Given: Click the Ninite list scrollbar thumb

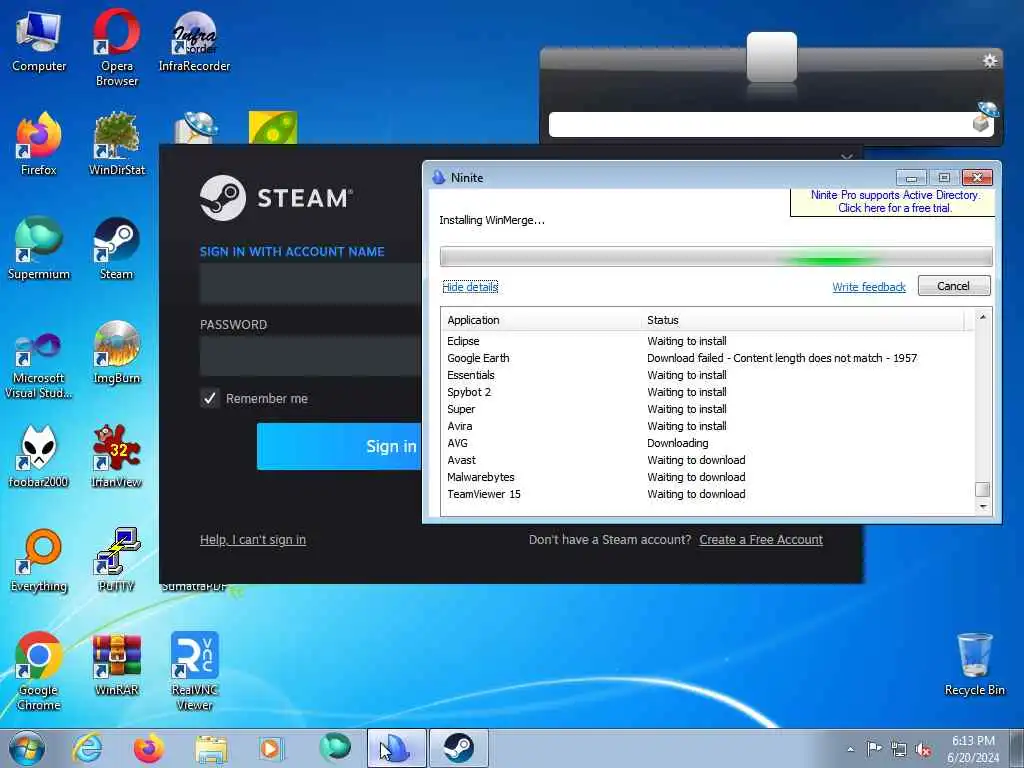Looking at the screenshot, I should 983,489.
